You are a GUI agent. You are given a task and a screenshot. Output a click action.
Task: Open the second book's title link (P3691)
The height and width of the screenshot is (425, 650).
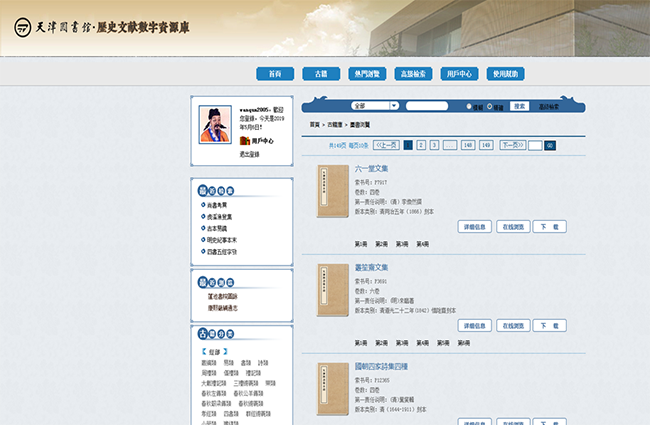(371, 267)
